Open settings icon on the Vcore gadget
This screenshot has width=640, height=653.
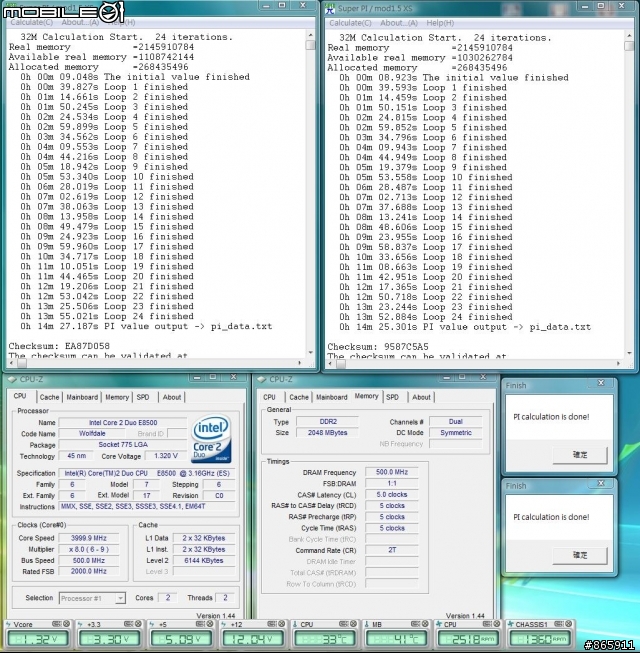pos(56,624)
